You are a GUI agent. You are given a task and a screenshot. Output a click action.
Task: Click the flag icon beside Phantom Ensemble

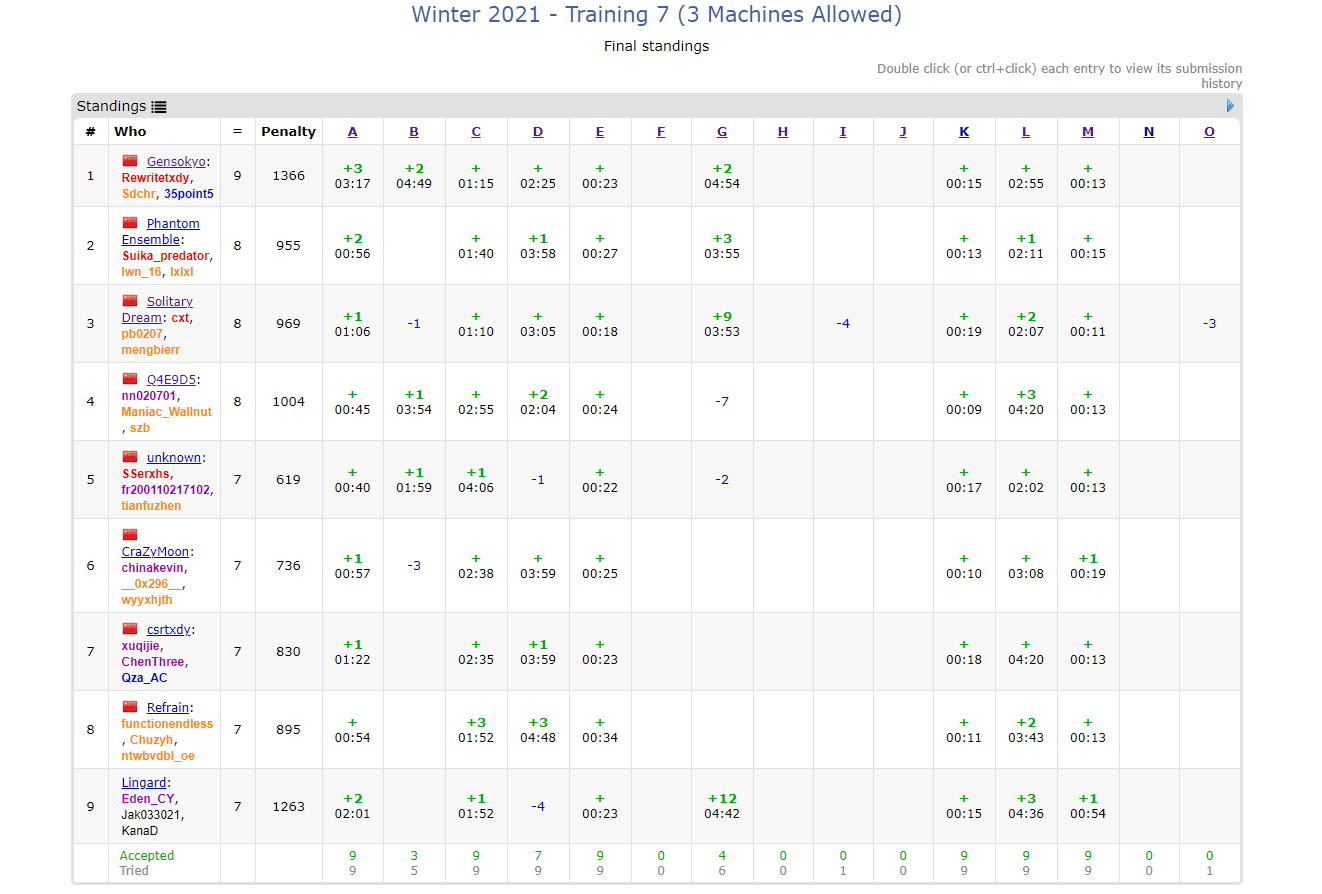pyautogui.click(x=130, y=223)
